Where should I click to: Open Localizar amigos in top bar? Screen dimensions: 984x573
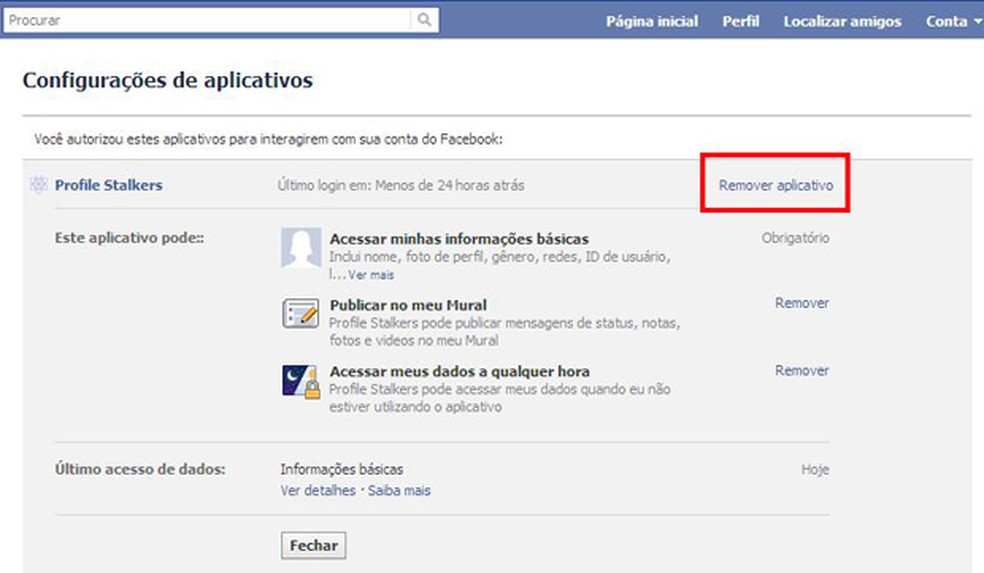pyautogui.click(x=842, y=21)
